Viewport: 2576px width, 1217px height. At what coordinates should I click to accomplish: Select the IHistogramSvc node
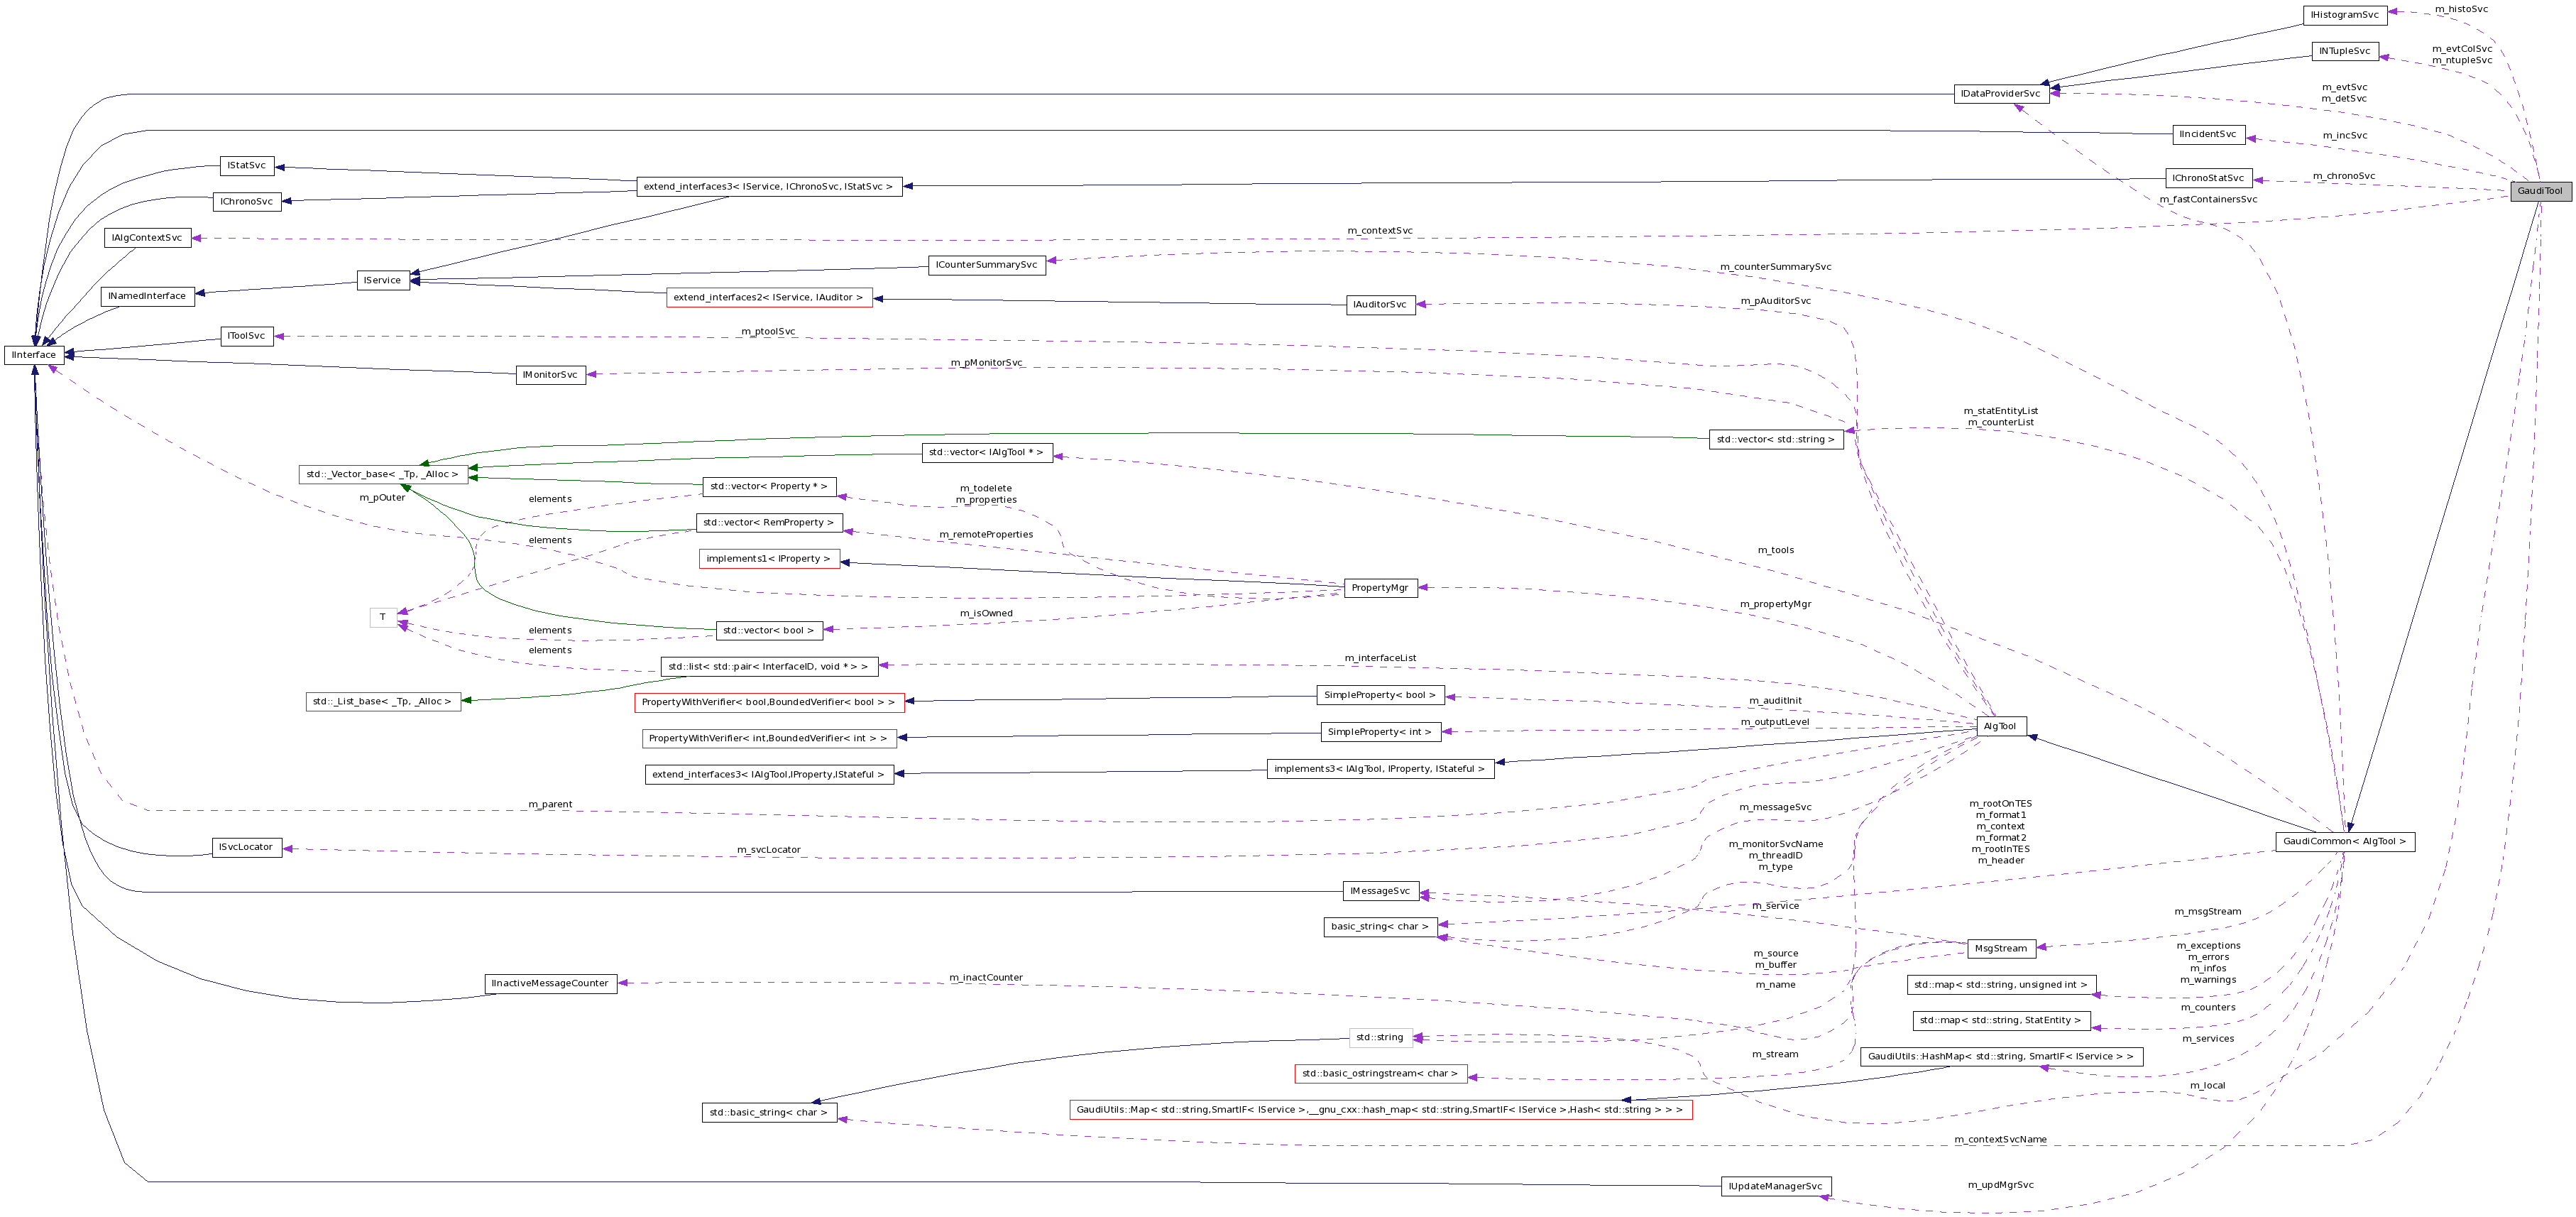(x=2345, y=14)
